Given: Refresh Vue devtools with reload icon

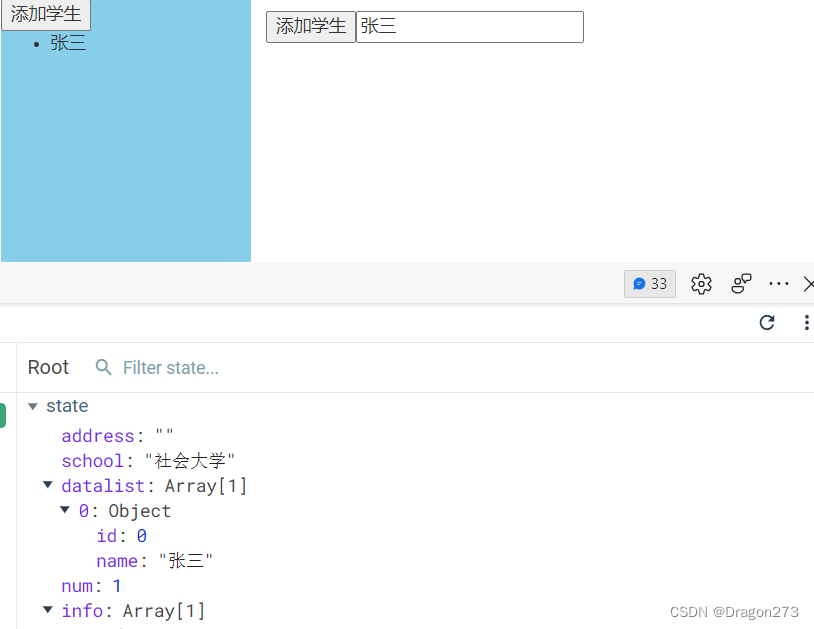Looking at the screenshot, I should pos(767,322).
